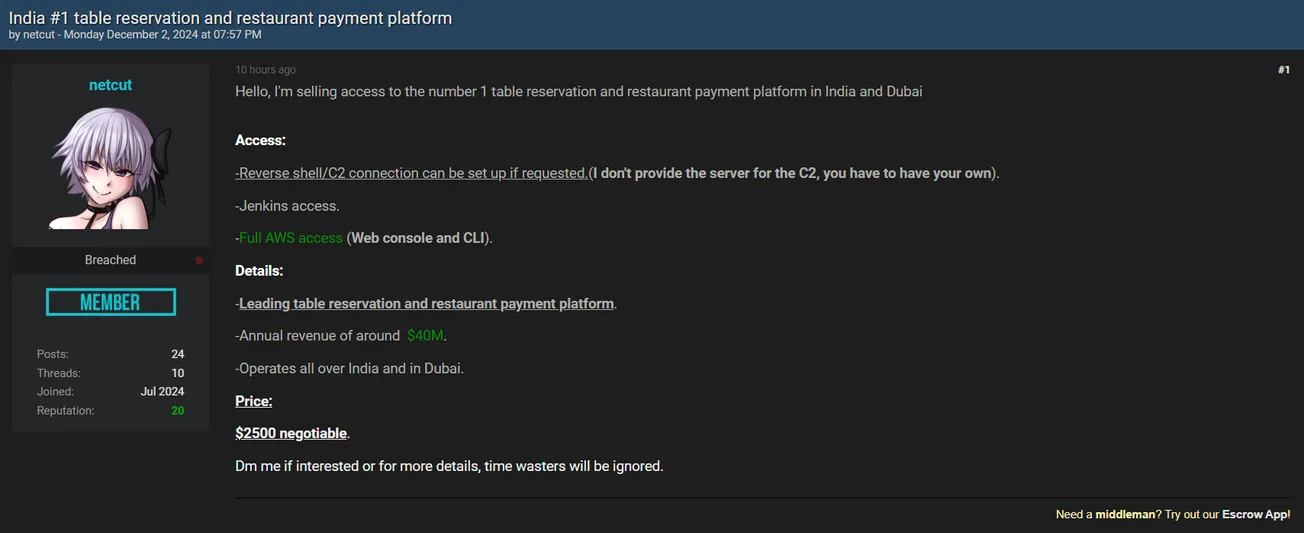Viewport: 1304px width, 533px height.
Task: Click the underlined Price: heading
Action: 253,401
